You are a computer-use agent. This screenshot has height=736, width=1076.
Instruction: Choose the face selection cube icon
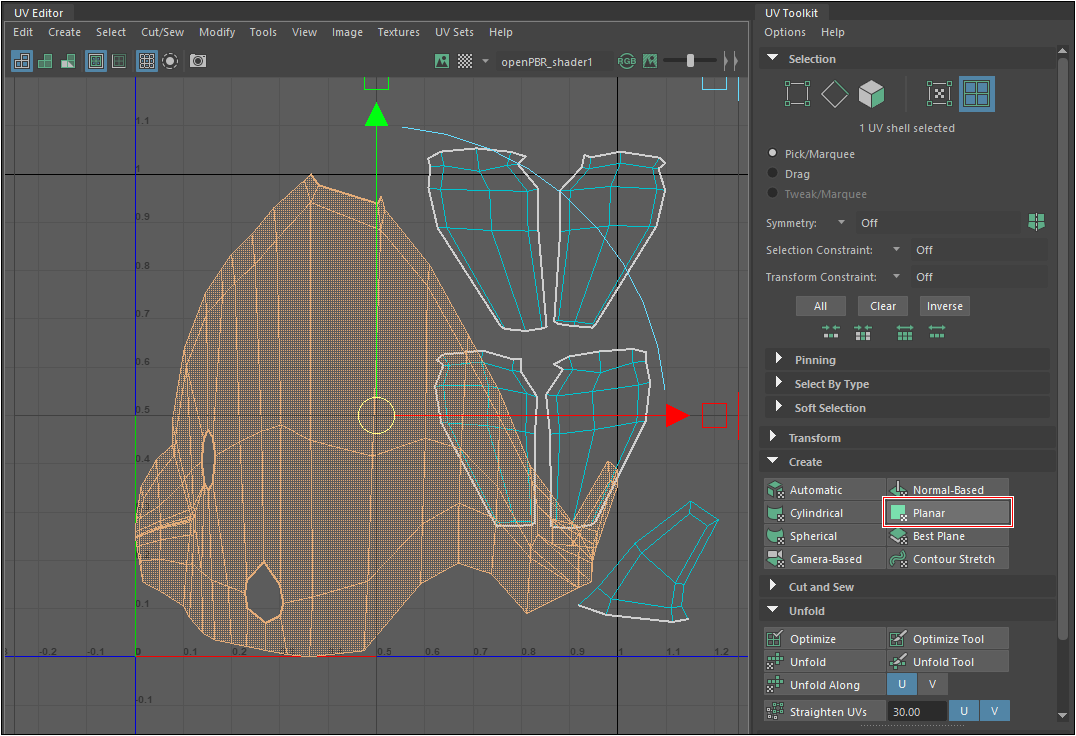pos(872,95)
